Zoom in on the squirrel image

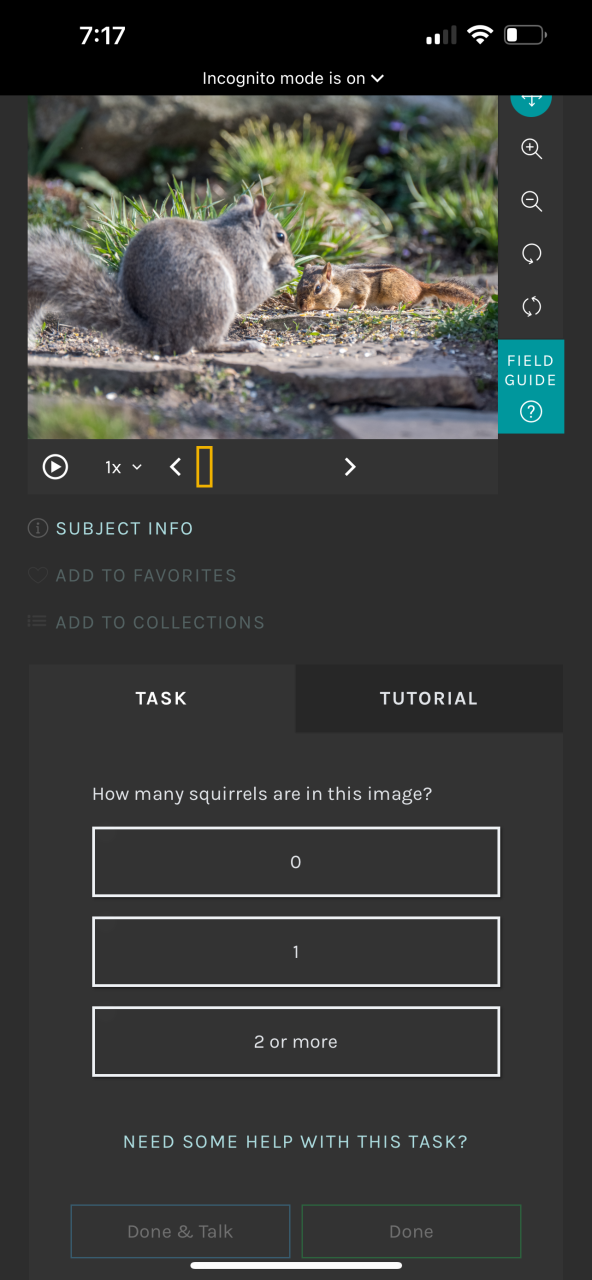[x=532, y=150]
